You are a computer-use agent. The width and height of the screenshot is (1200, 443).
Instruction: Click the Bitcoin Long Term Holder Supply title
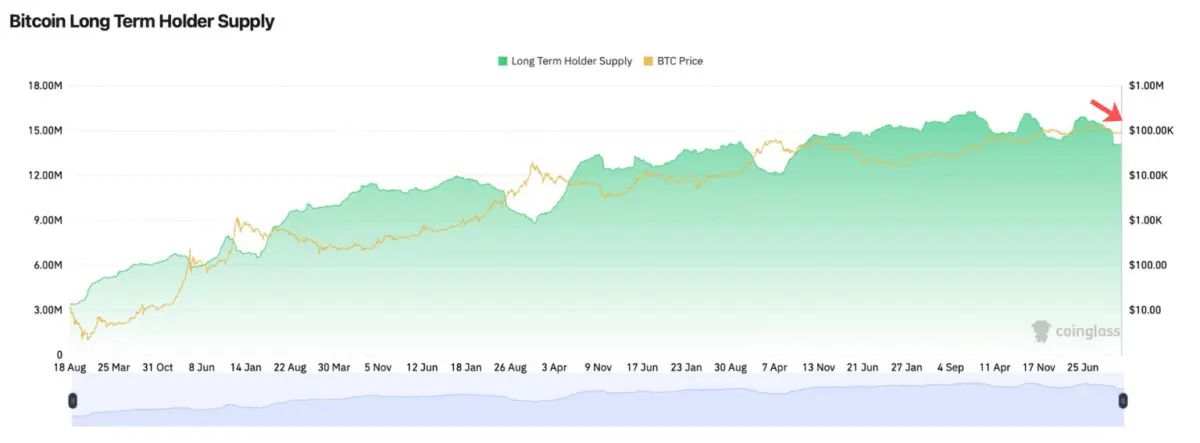[141, 20]
